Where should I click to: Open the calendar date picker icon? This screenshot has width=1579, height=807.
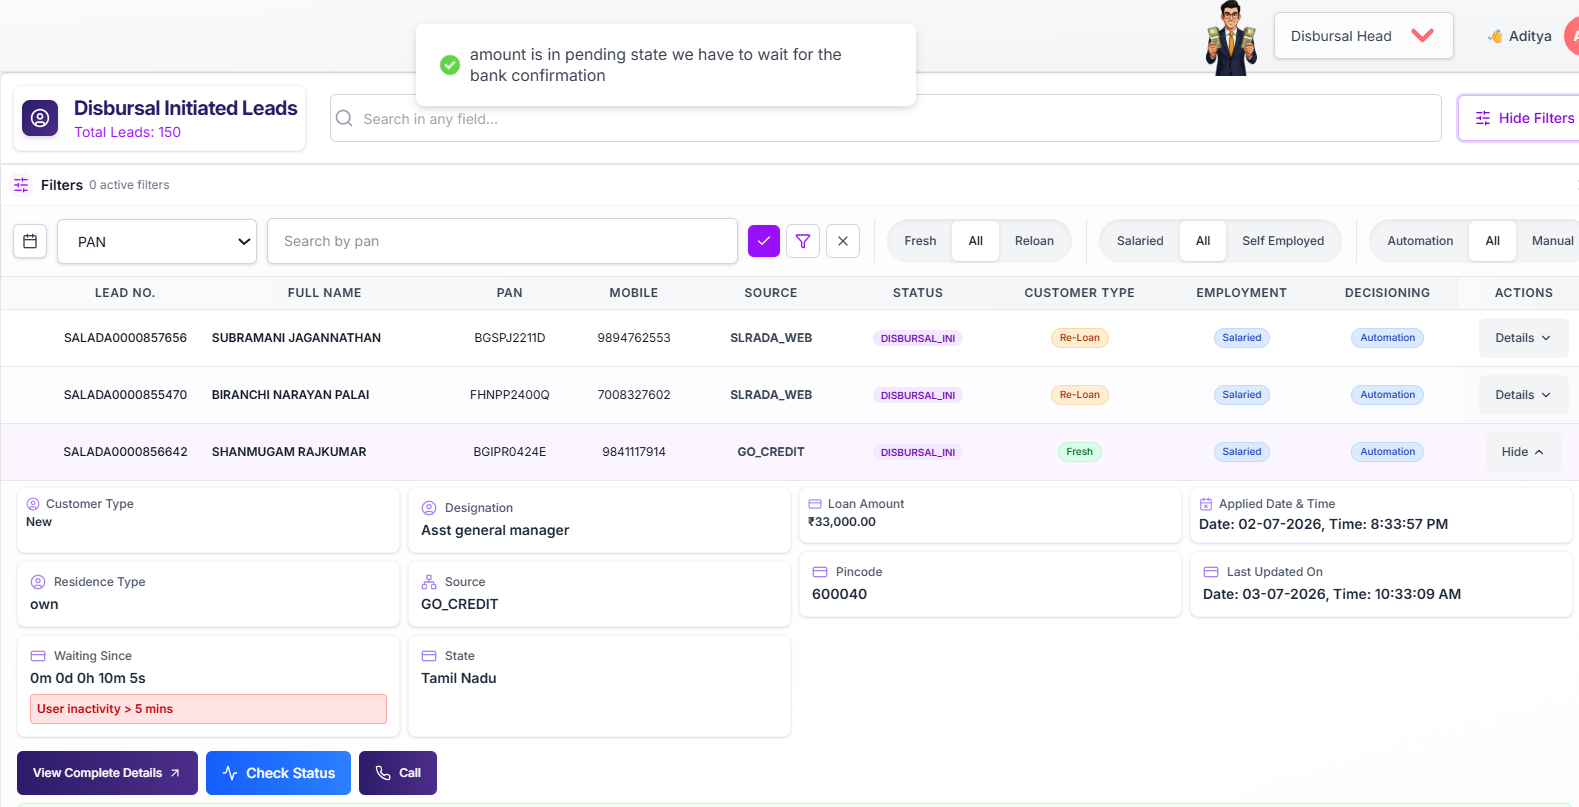(x=30, y=241)
